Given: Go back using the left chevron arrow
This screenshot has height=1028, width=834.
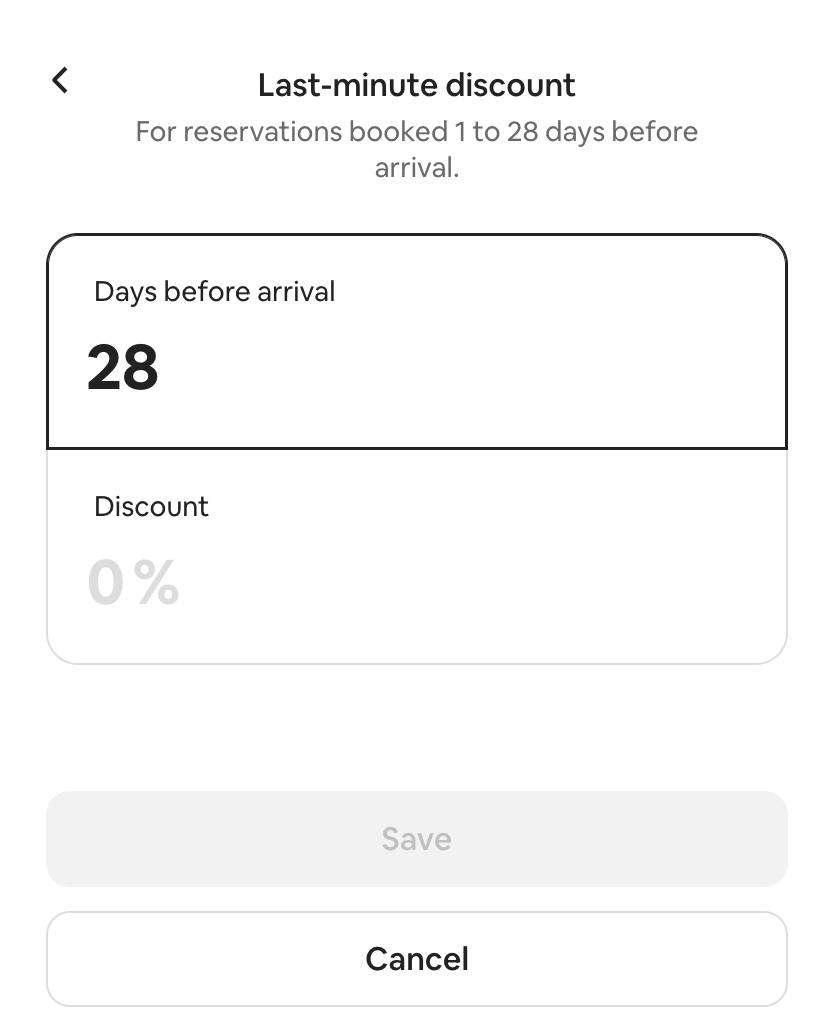Looking at the screenshot, I should [x=60, y=81].
